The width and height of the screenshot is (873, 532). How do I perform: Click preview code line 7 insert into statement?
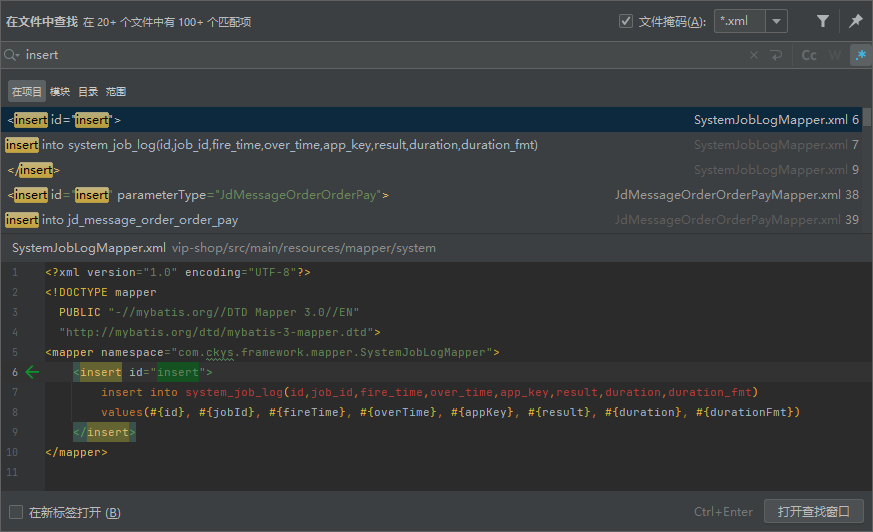point(429,392)
